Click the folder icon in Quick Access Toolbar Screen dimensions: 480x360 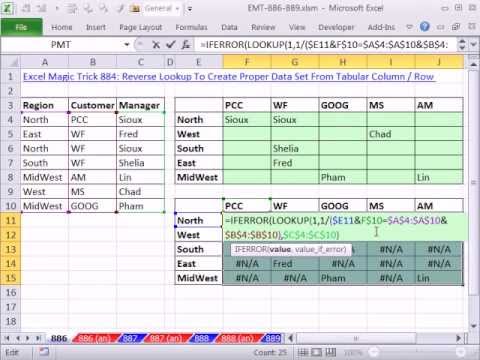135,8
